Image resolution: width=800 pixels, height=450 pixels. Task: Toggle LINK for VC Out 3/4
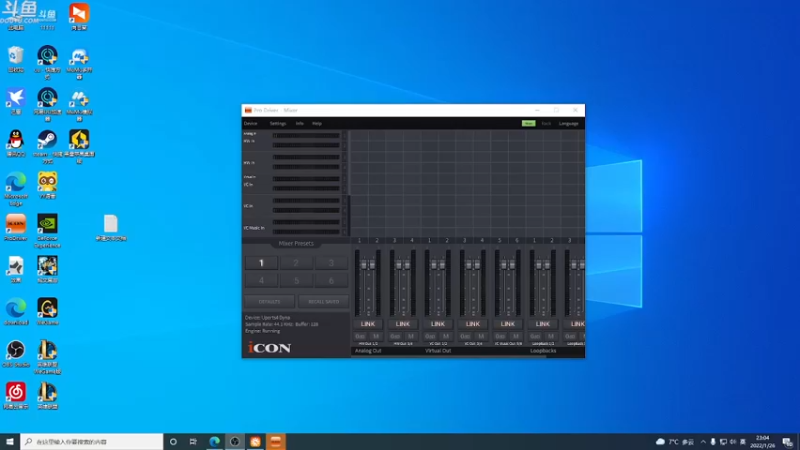pos(472,324)
